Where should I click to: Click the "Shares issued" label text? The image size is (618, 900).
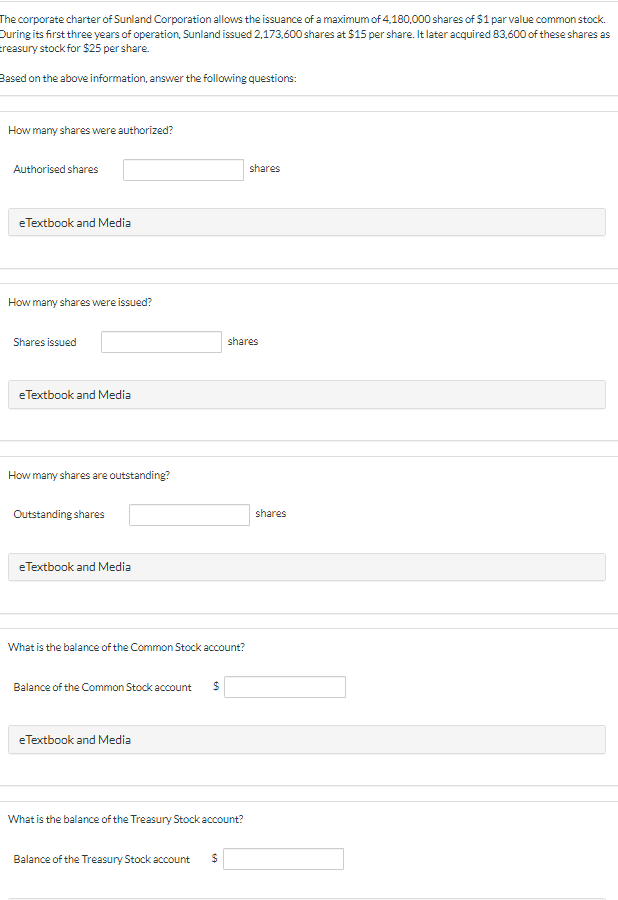[x=45, y=342]
